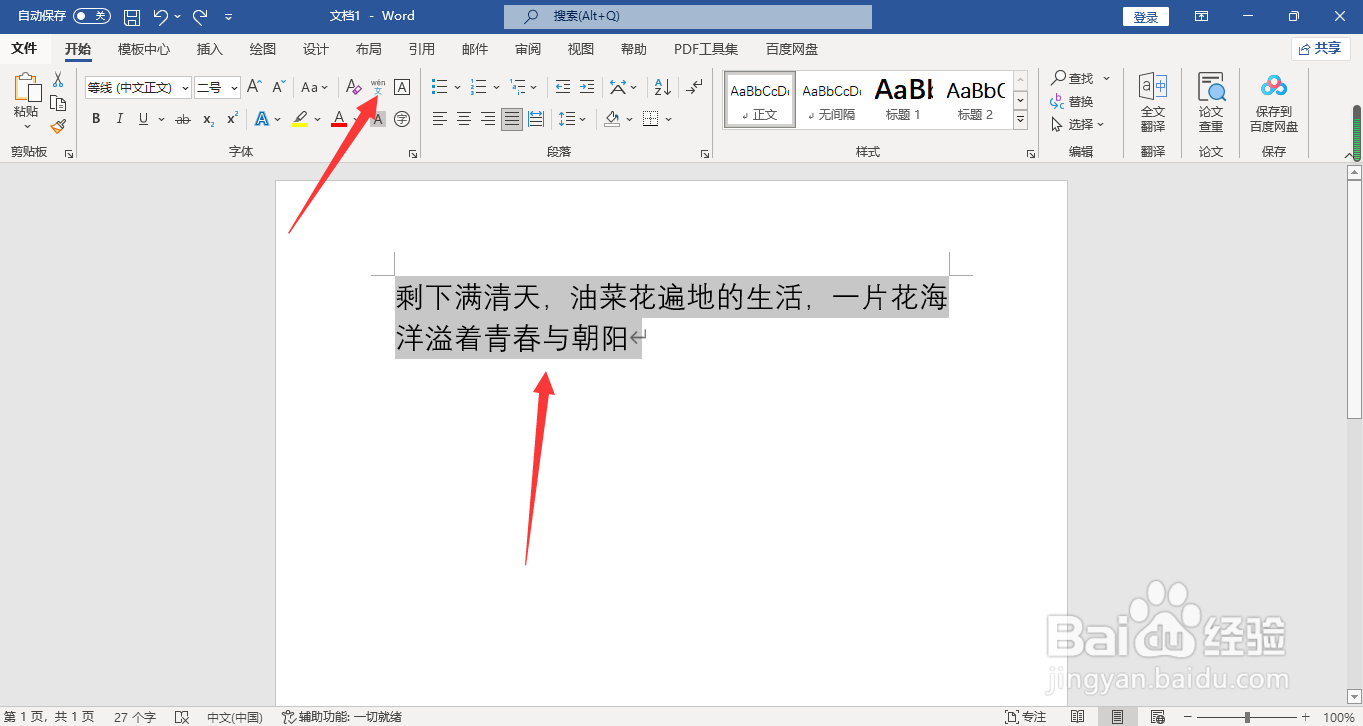
Task: Apply 字符边框 character border
Action: click(x=401, y=87)
